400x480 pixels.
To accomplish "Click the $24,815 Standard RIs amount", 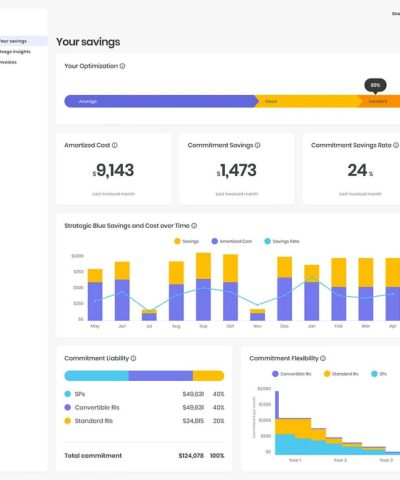I will pyautogui.click(x=193, y=421).
